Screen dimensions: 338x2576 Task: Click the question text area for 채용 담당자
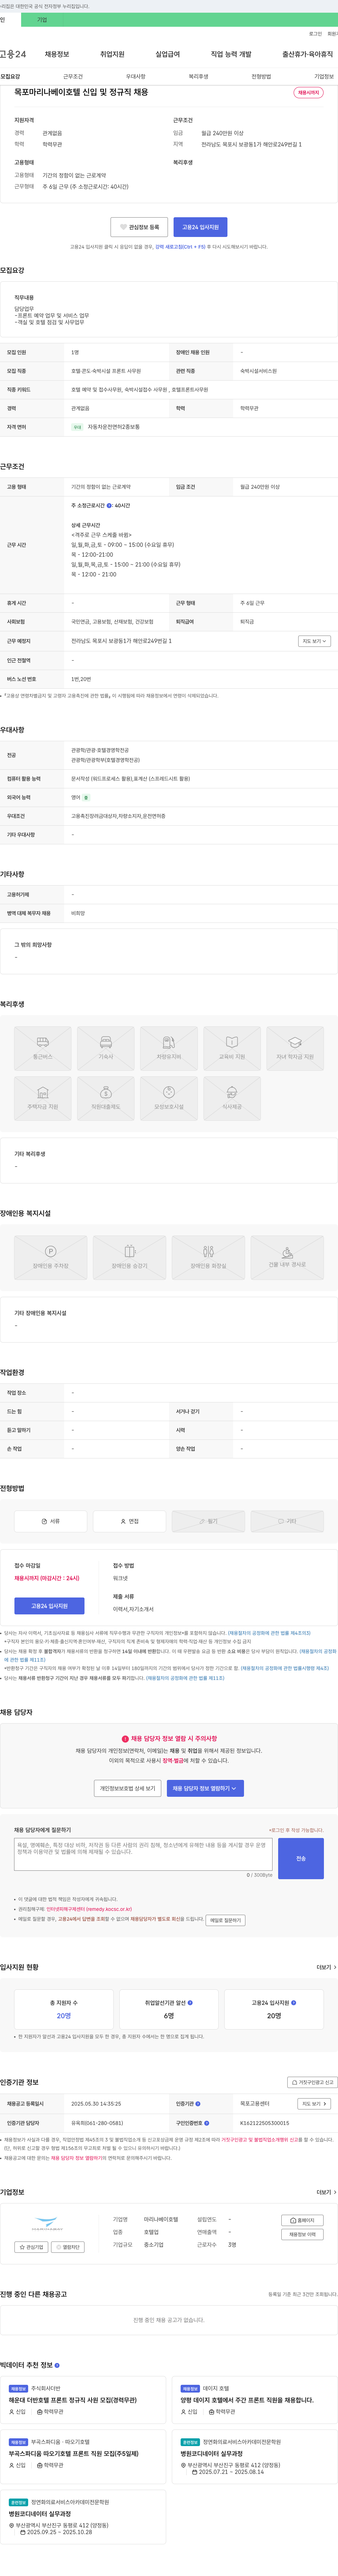click(x=143, y=1854)
